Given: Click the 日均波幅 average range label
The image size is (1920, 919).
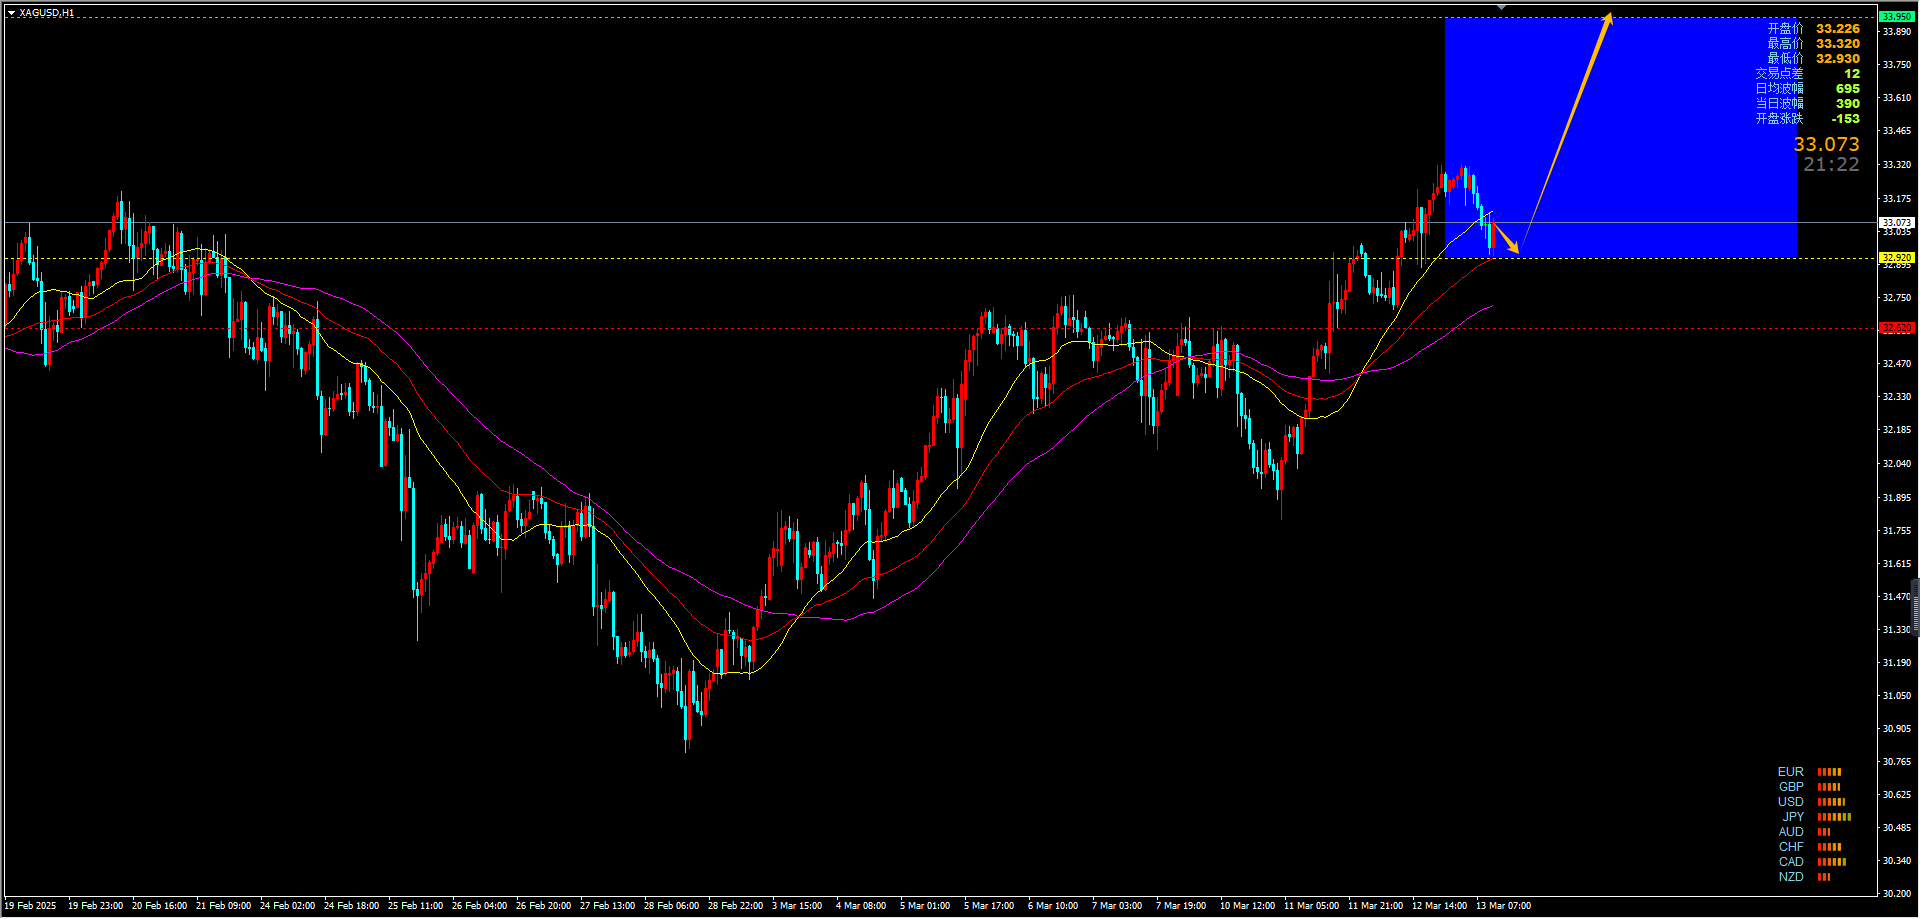Looking at the screenshot, I should (1779, 89).
